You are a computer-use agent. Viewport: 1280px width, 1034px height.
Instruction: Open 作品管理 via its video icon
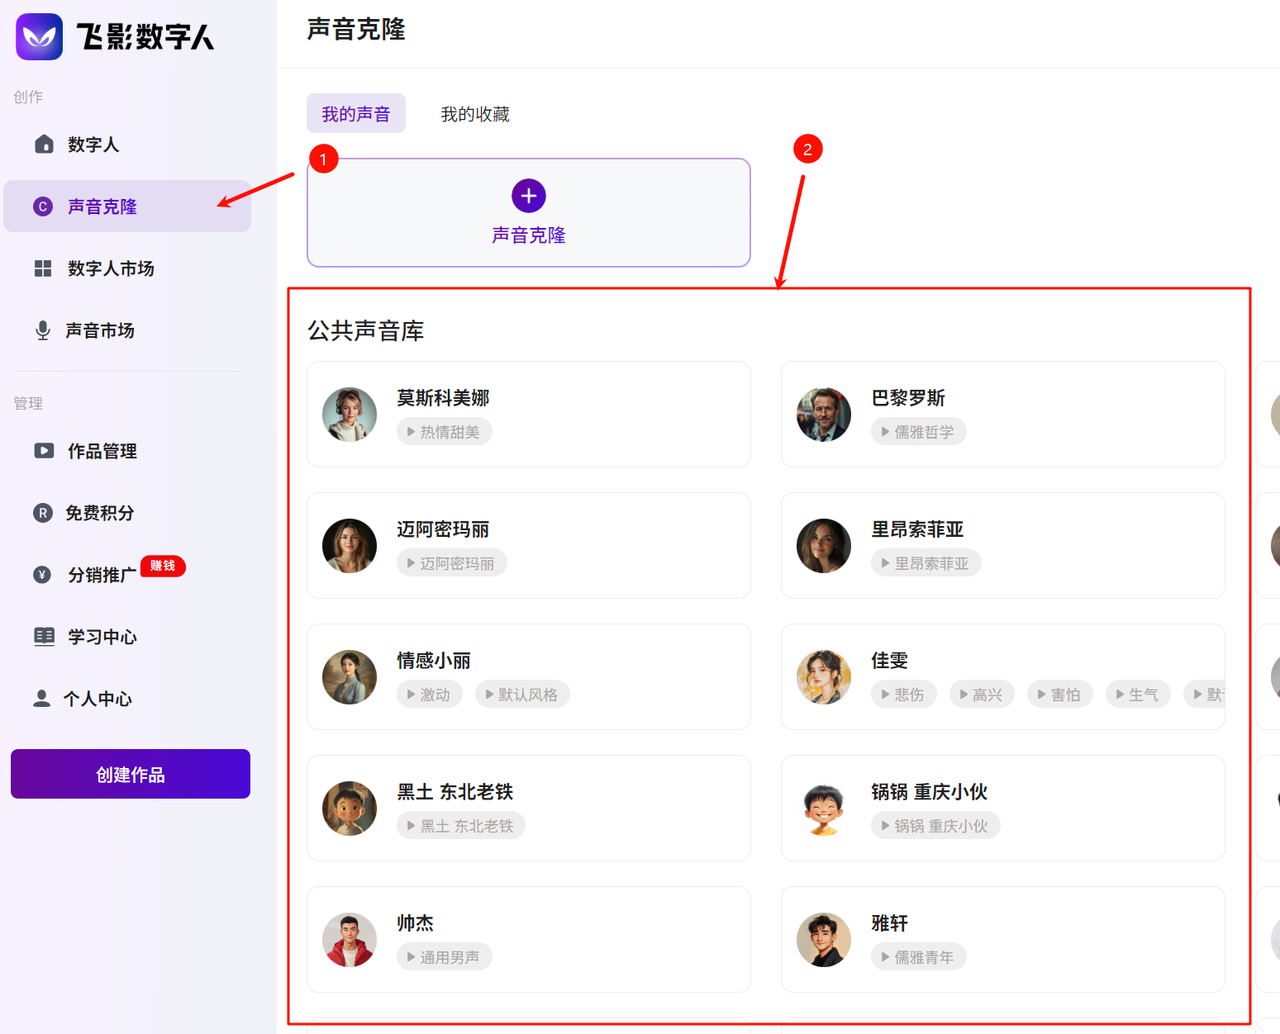[44, 451]
